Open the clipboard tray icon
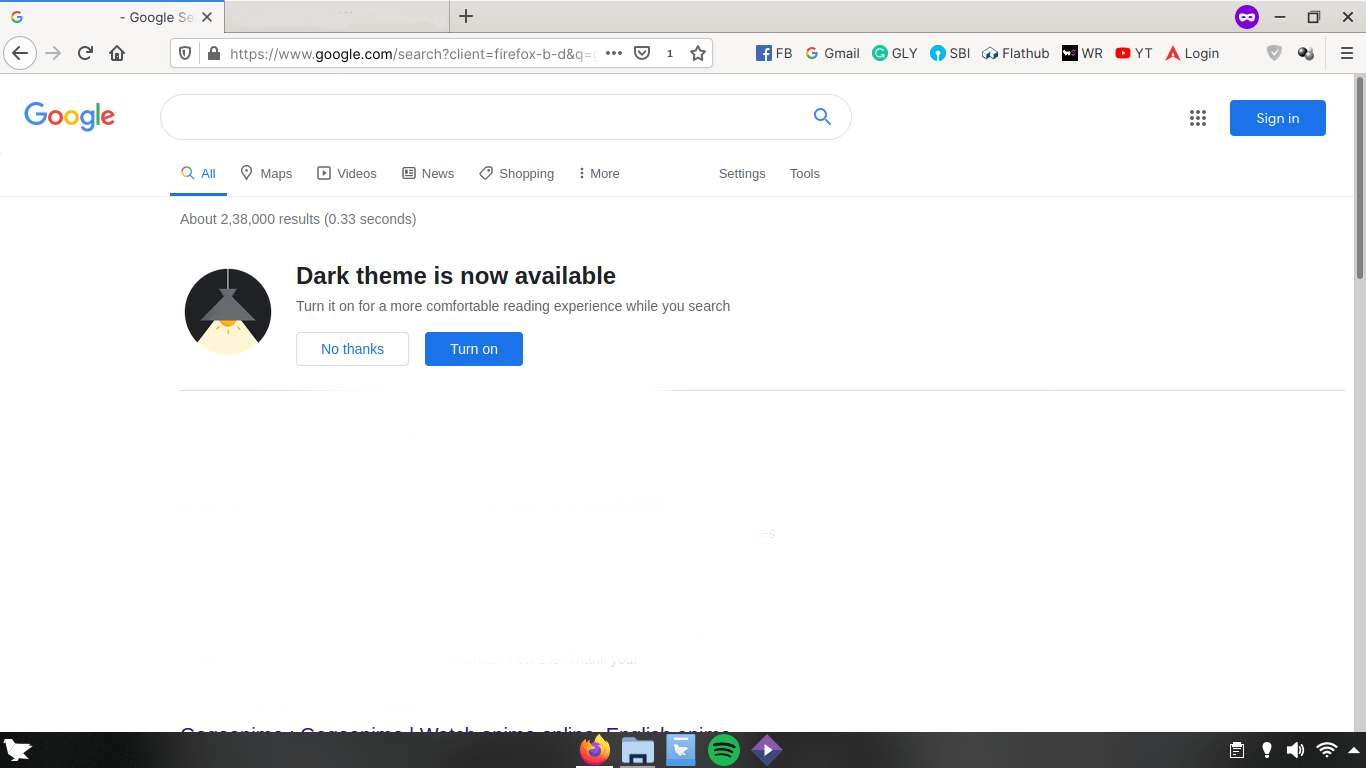Screen dimensions: 1366x768 click(x=1237, y=750)
